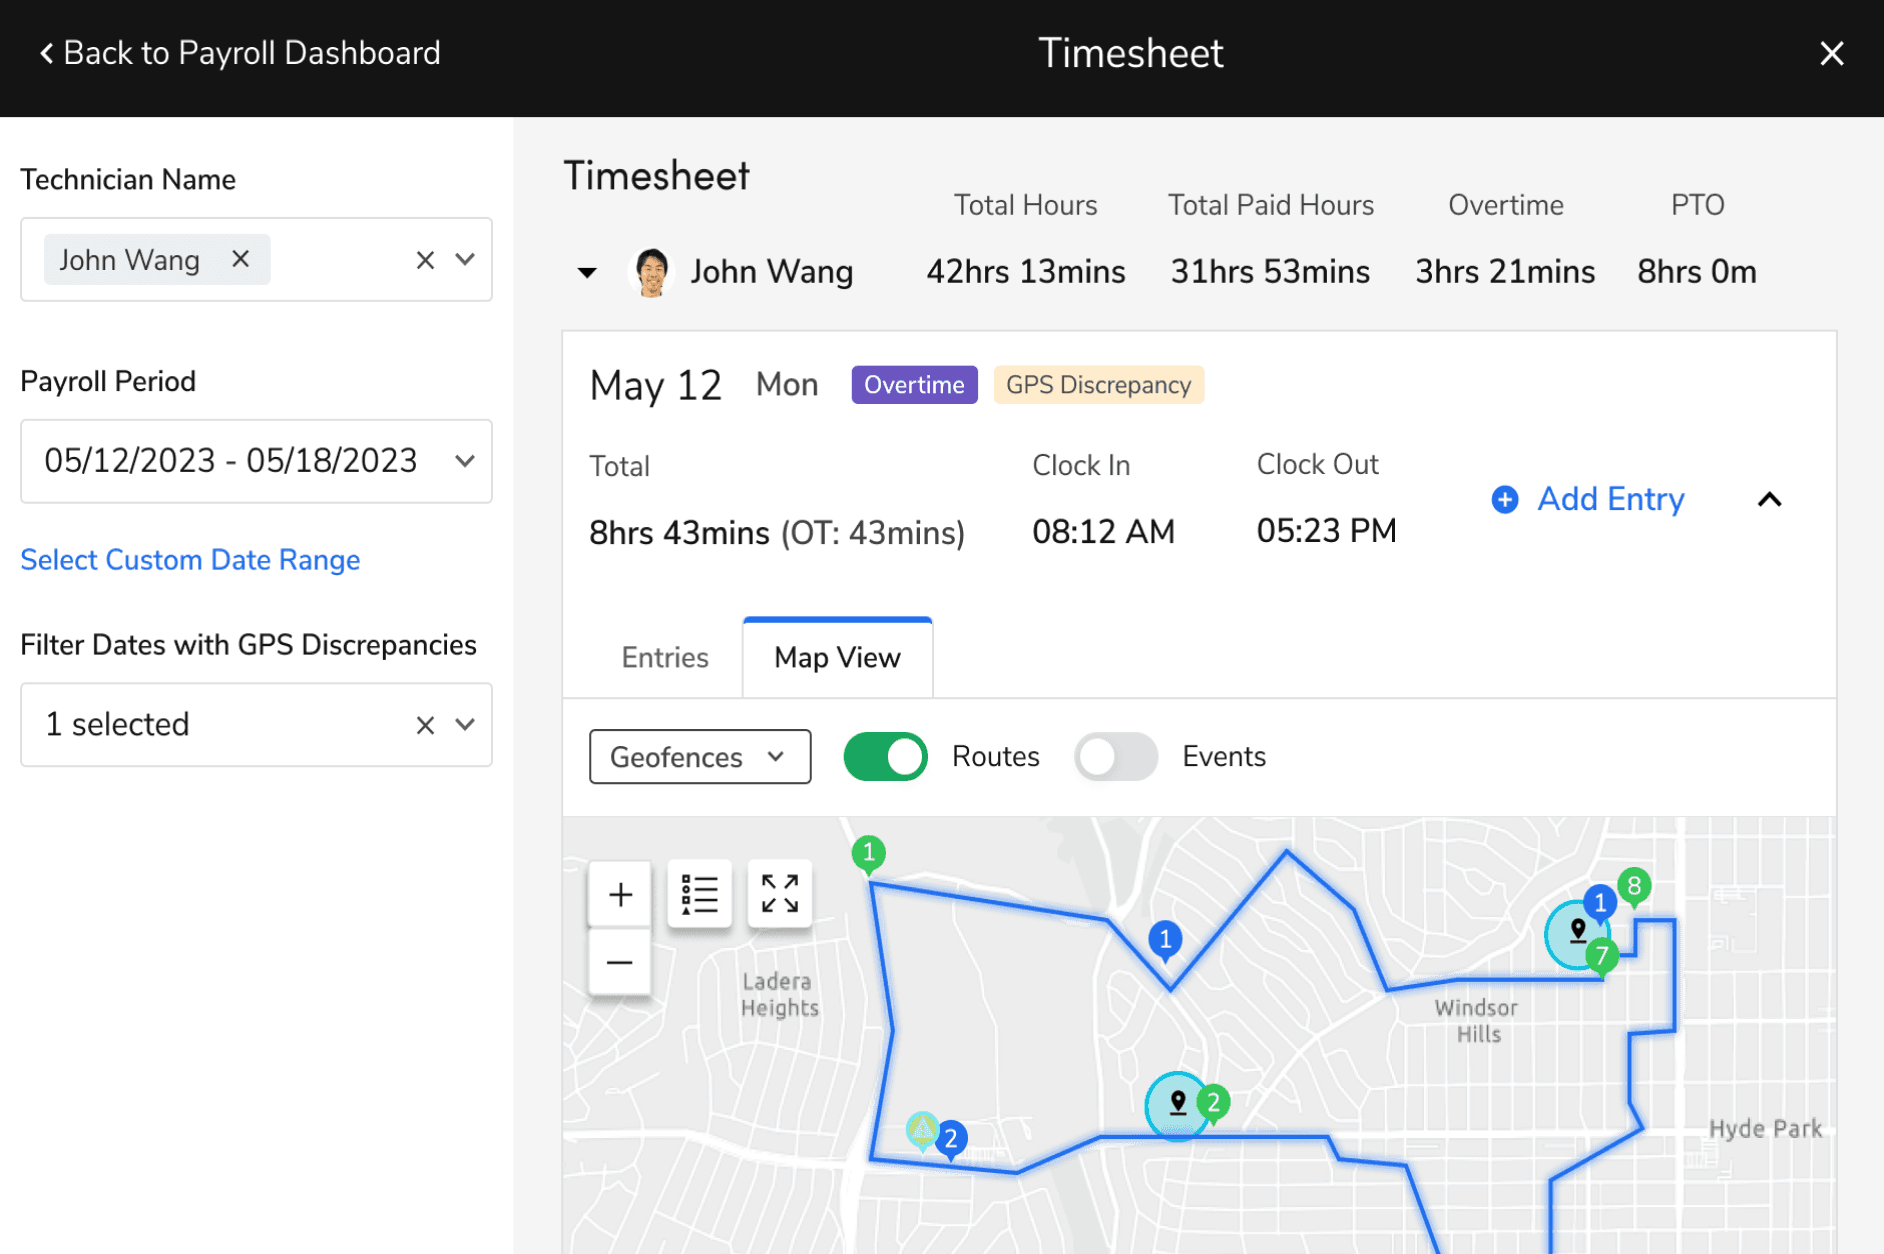Close the Timesheet window
The image size is (1884, 1254).
click(x=1831, y=53)
